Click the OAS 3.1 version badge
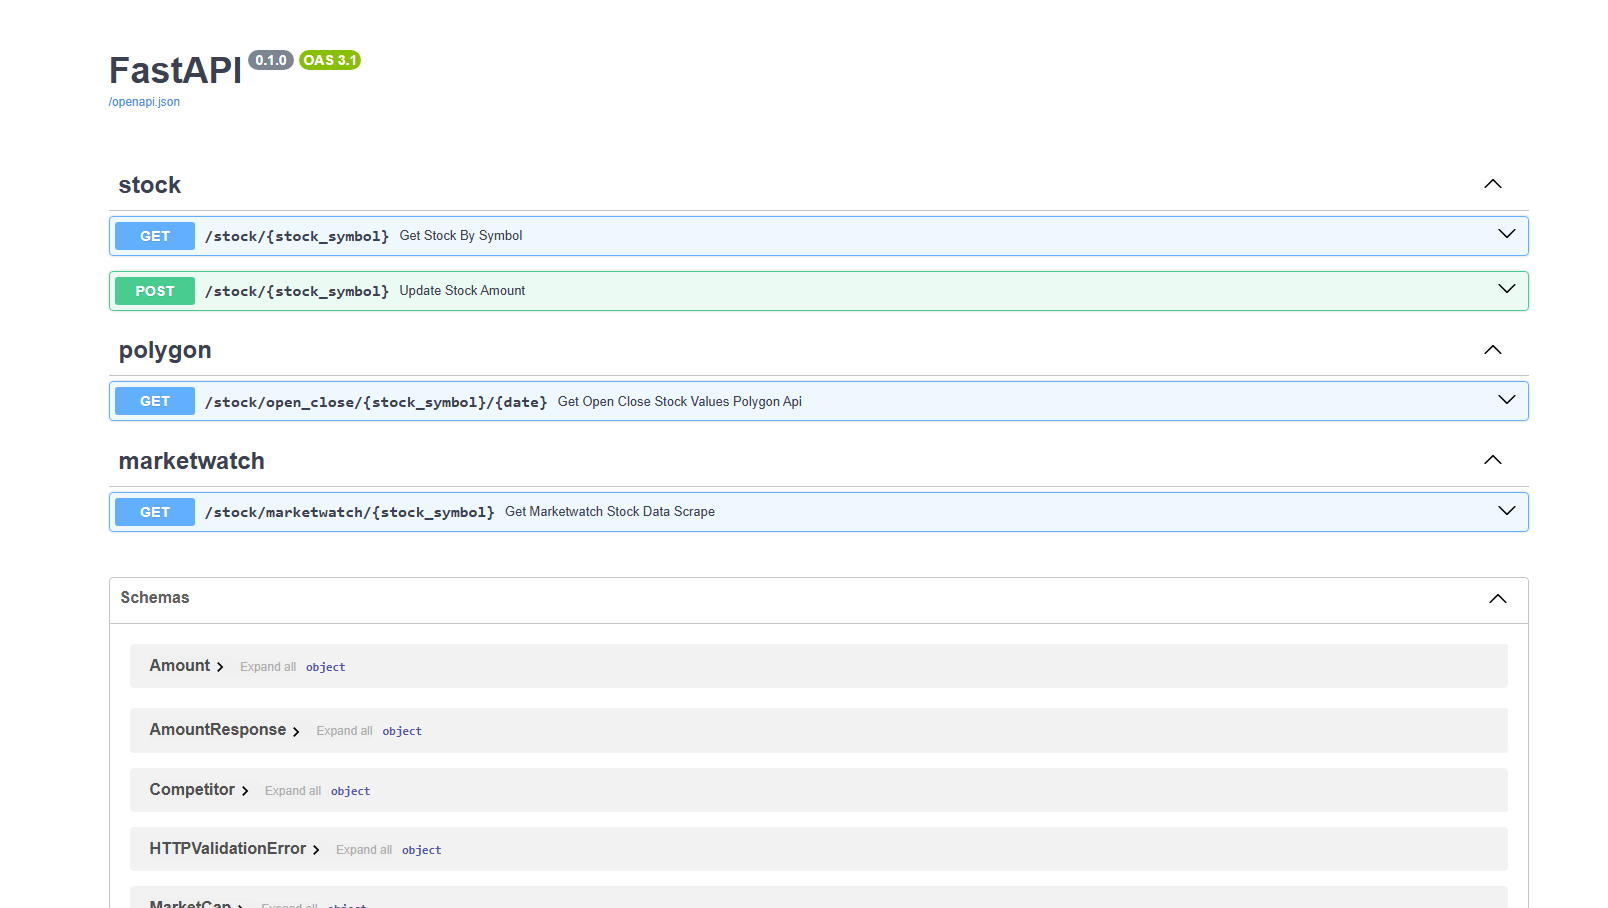1608x908 pixels. click(x=330, y=60)
